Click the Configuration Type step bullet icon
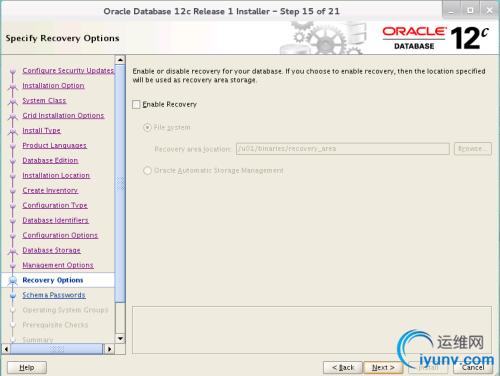This screenshot has height=376, width=500. (x=13, y=206)
